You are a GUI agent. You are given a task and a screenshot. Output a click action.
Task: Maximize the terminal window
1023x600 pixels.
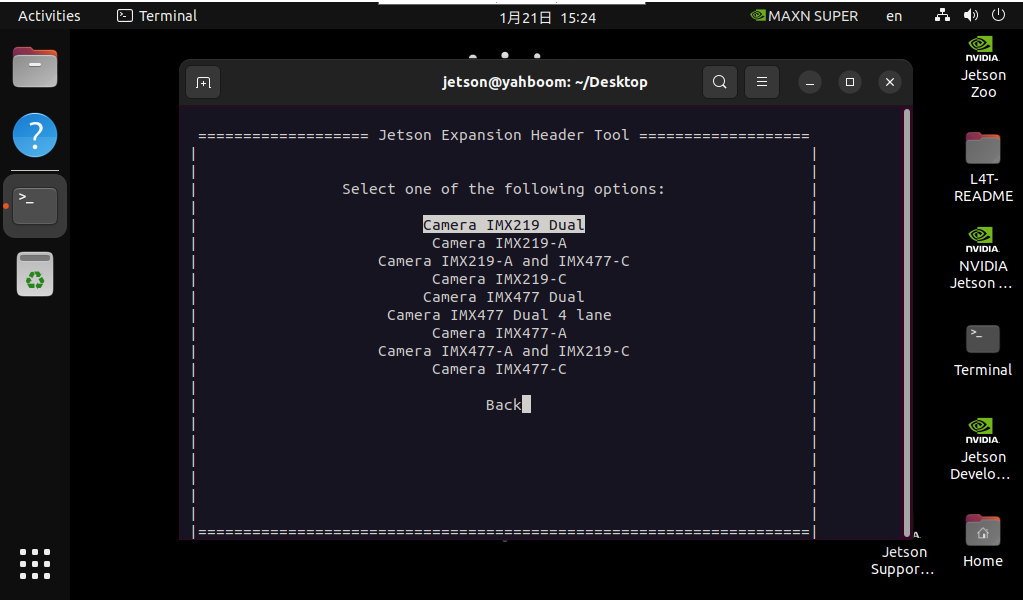coord(849,82)
